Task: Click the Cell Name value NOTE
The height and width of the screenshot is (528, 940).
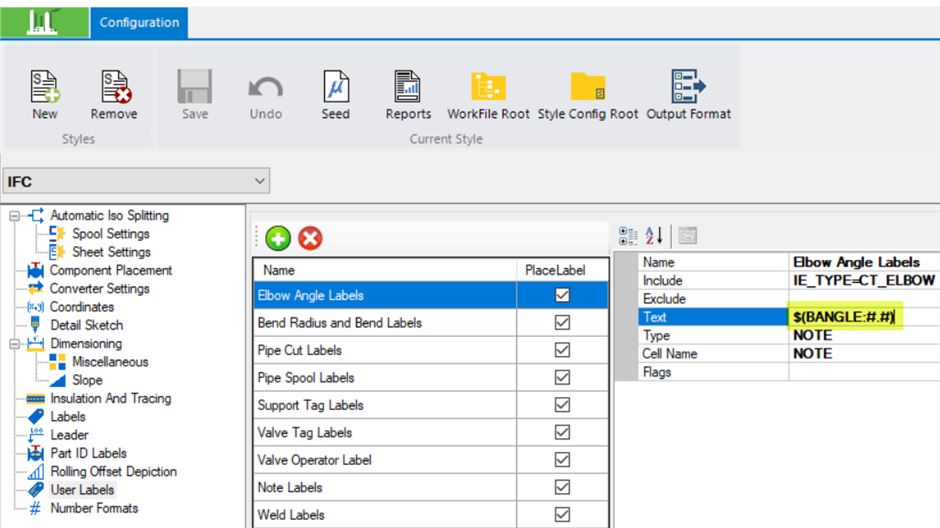Action: pyautogui.click(x=864, y=354)
